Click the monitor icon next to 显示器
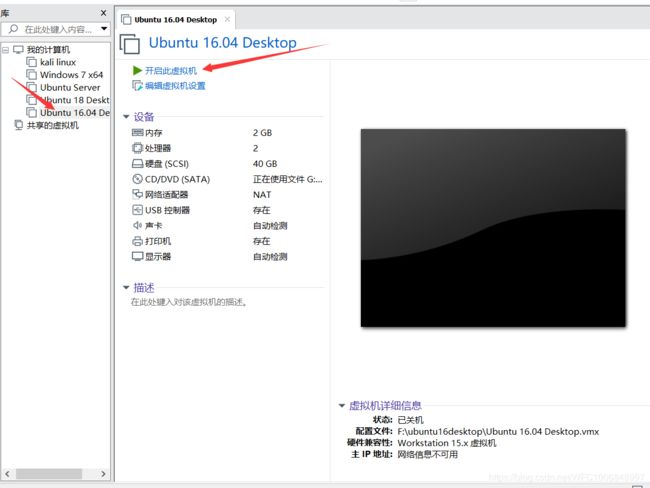 (137, 256)
